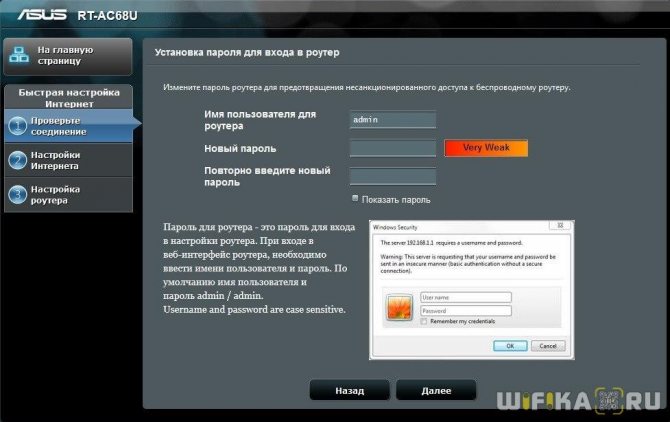
Task: Click step 2 circle icon Настройки Интернета
Action: pyautogui.click(x=18, y=161)
